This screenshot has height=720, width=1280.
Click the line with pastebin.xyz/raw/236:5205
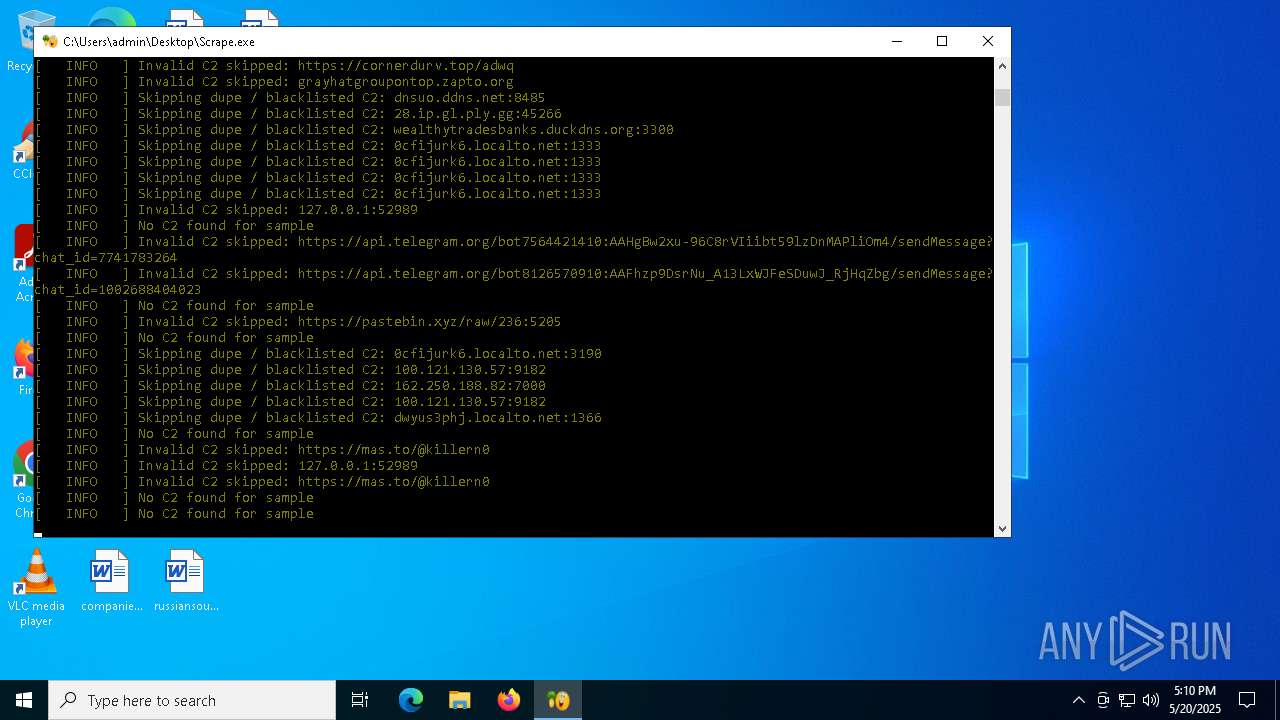(x=298, y=322)
